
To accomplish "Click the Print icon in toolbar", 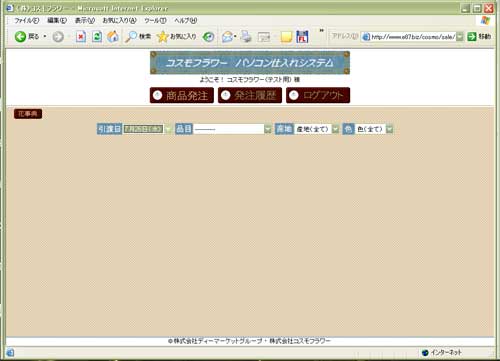I will 246,37.
